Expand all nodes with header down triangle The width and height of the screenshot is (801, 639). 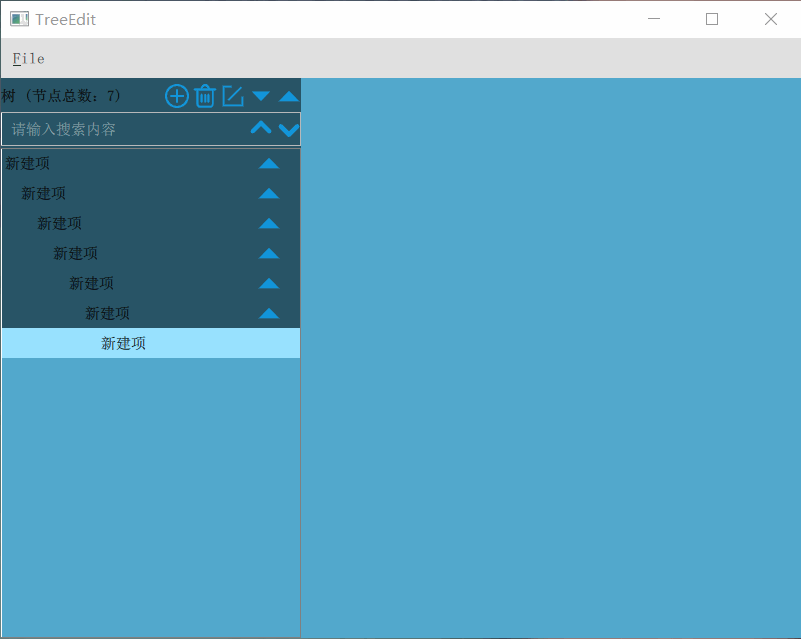click(261, 96)
